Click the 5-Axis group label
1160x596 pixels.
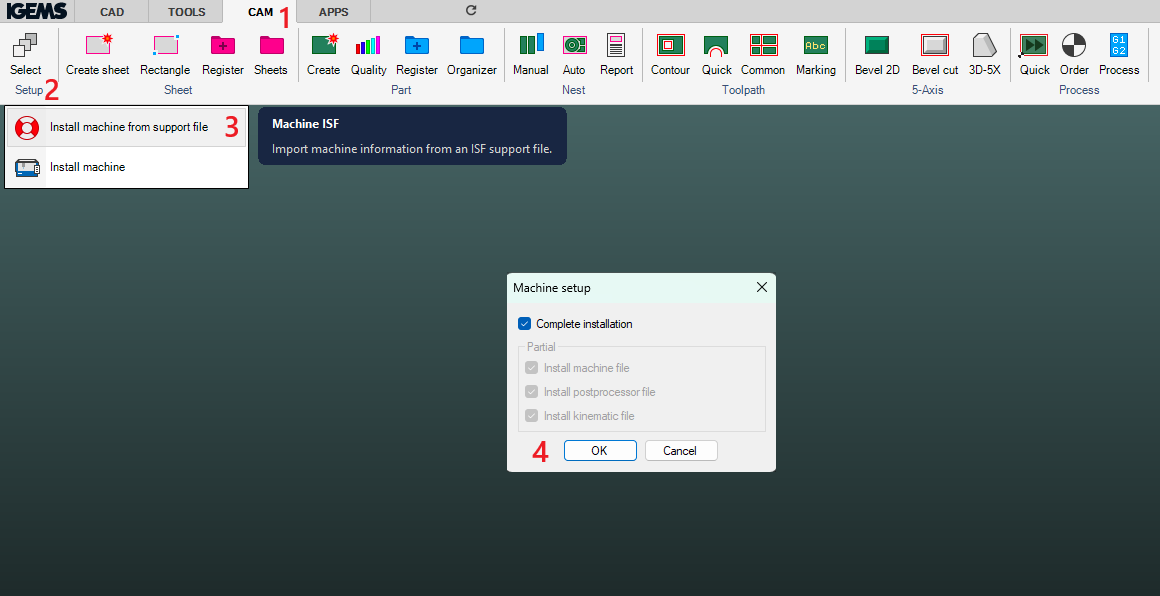[928, 90]
